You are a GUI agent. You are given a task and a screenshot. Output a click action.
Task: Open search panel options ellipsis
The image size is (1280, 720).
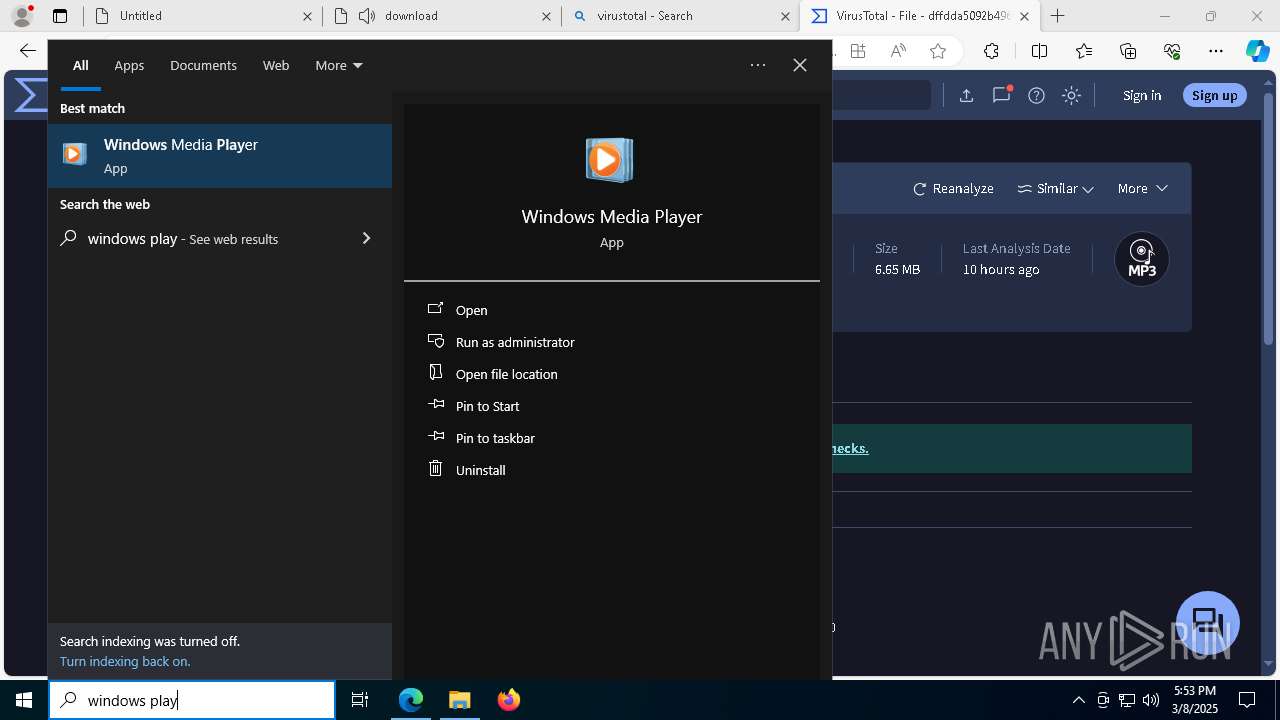point(758,65)
